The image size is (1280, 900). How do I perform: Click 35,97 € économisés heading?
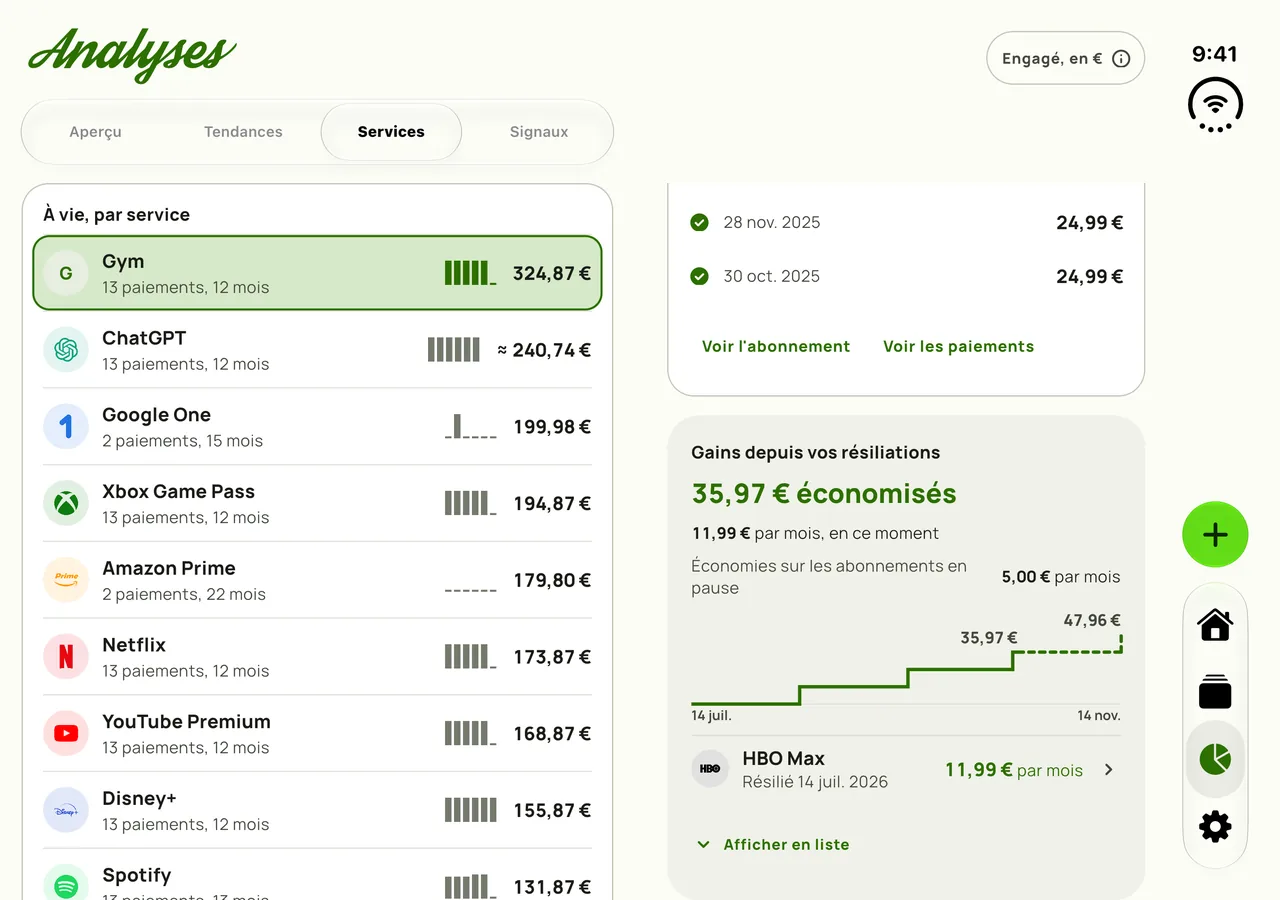[824, 494]
